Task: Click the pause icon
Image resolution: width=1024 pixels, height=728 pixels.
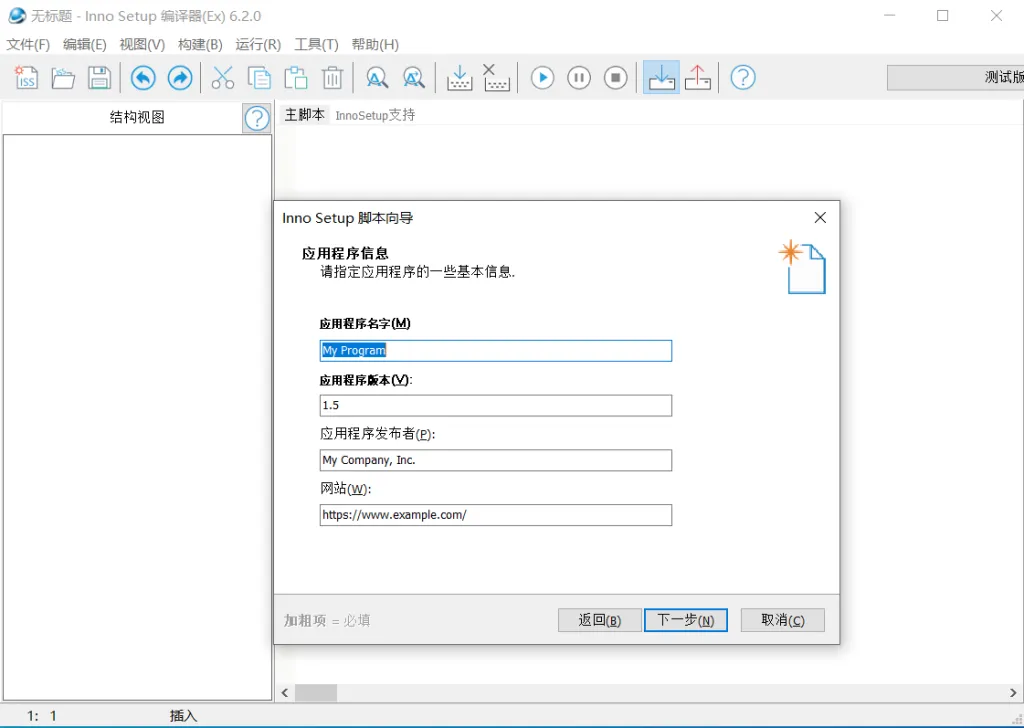Action: (579, 78)
